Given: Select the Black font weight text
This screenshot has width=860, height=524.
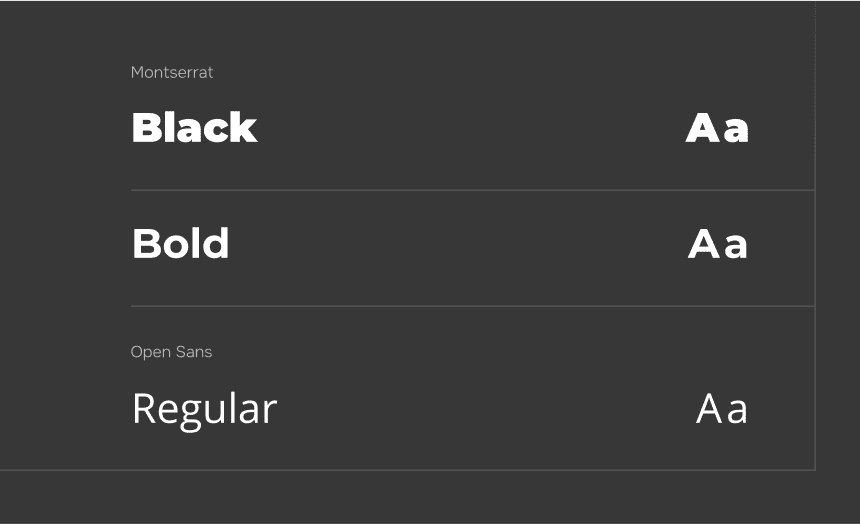Looking at the screenshot, I should pos(194,128).
